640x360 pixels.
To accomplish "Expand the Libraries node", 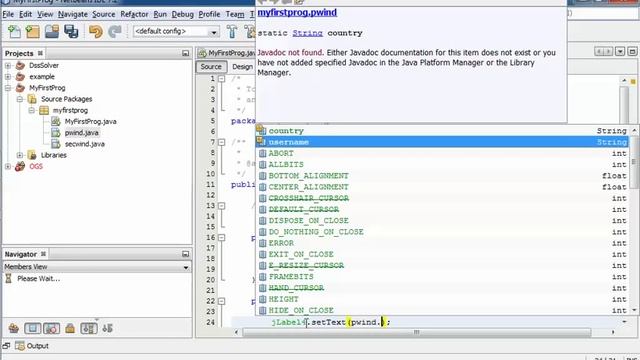I will (x=20, y=155).
